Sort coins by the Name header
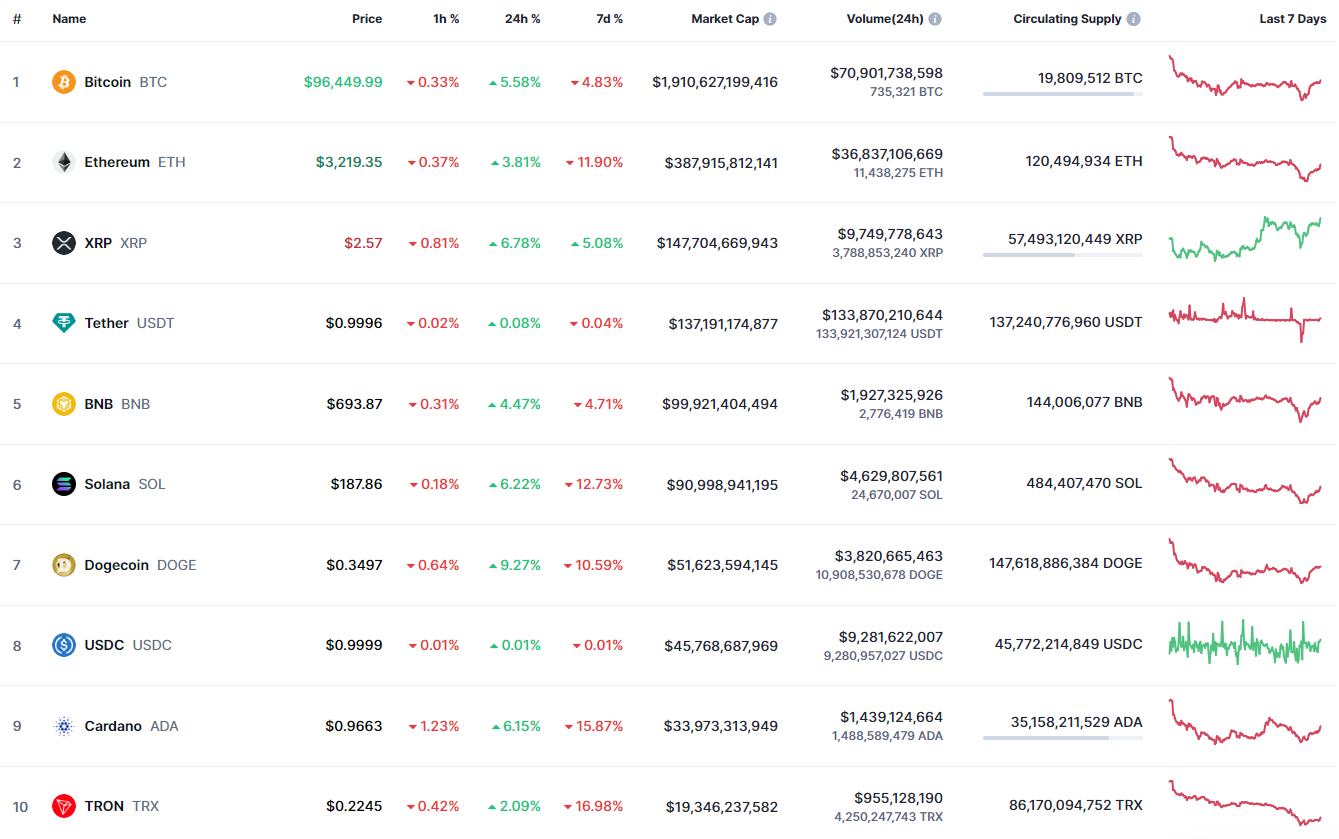1339x839 pixels. pos(69,19)
